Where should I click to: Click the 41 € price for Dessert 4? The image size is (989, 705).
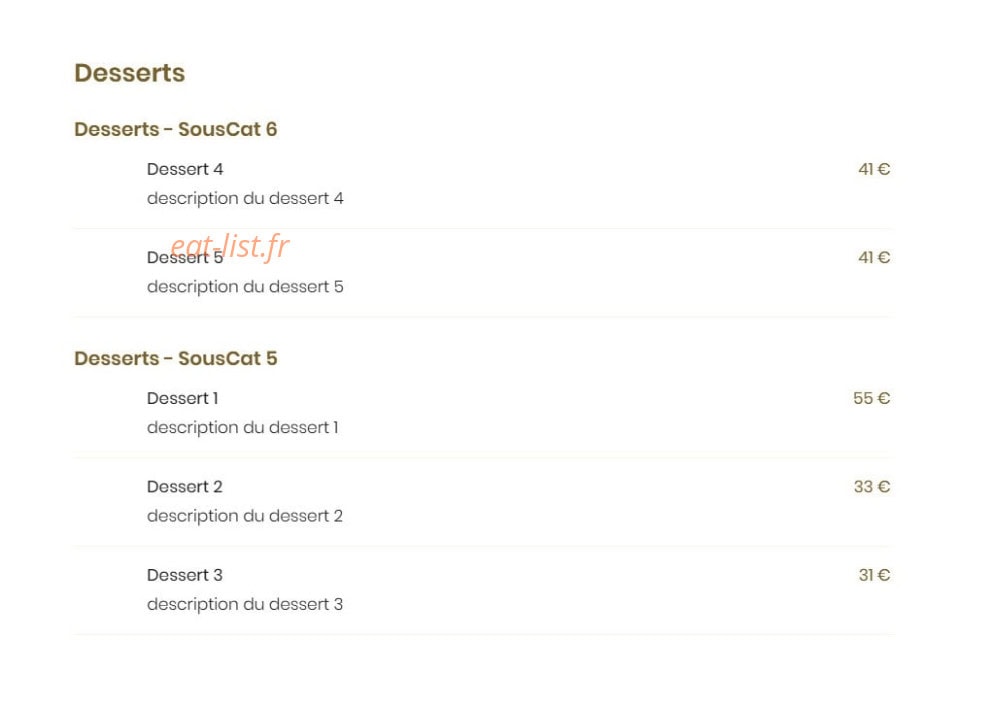pyautogui.click(x=874, y=169)
